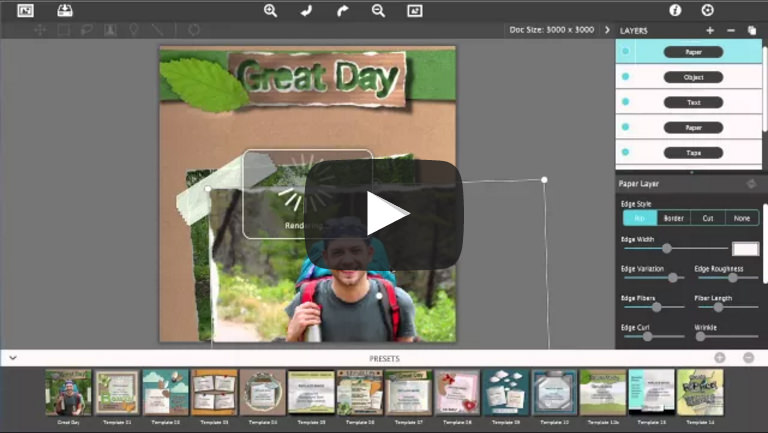The height and width of the screenshot is (433, 768).
Task: Click the fit-to-screen icon beside zoom out
Action: tap(415, 11)
